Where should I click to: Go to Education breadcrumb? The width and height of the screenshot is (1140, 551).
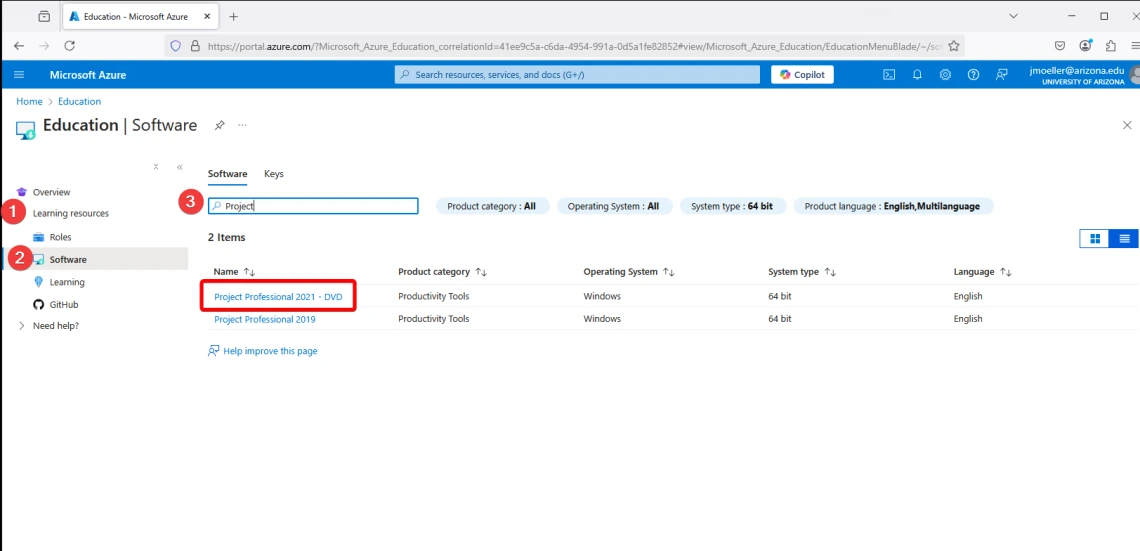[x=79, y=102]
